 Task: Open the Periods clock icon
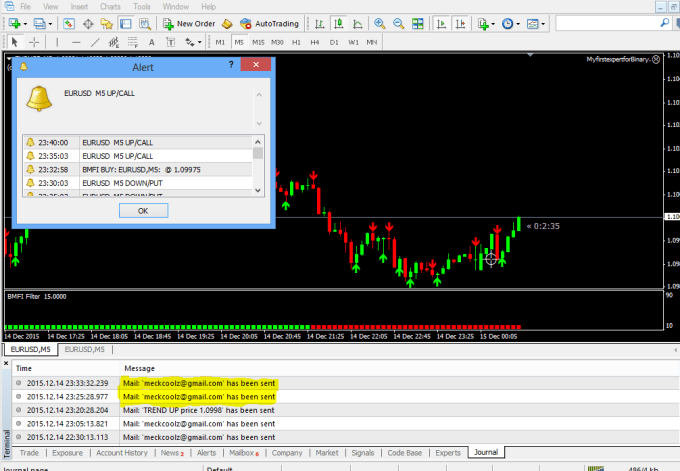click(x=507, y=23)
